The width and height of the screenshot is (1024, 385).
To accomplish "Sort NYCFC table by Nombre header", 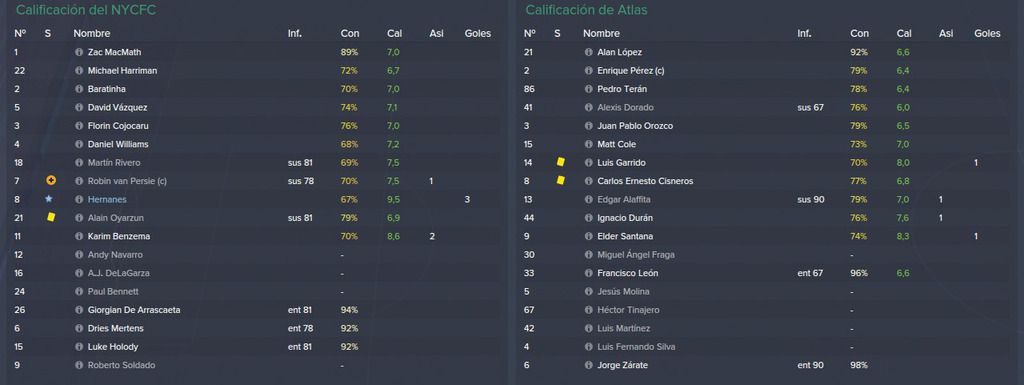I will [92, 33].
